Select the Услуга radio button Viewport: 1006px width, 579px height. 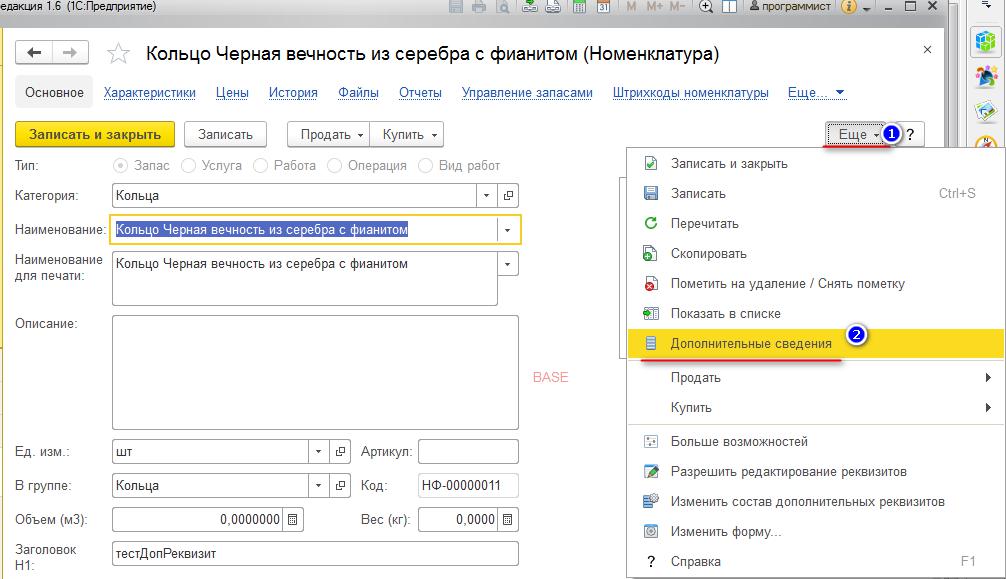pyautogui.click(x=188, y=165)
